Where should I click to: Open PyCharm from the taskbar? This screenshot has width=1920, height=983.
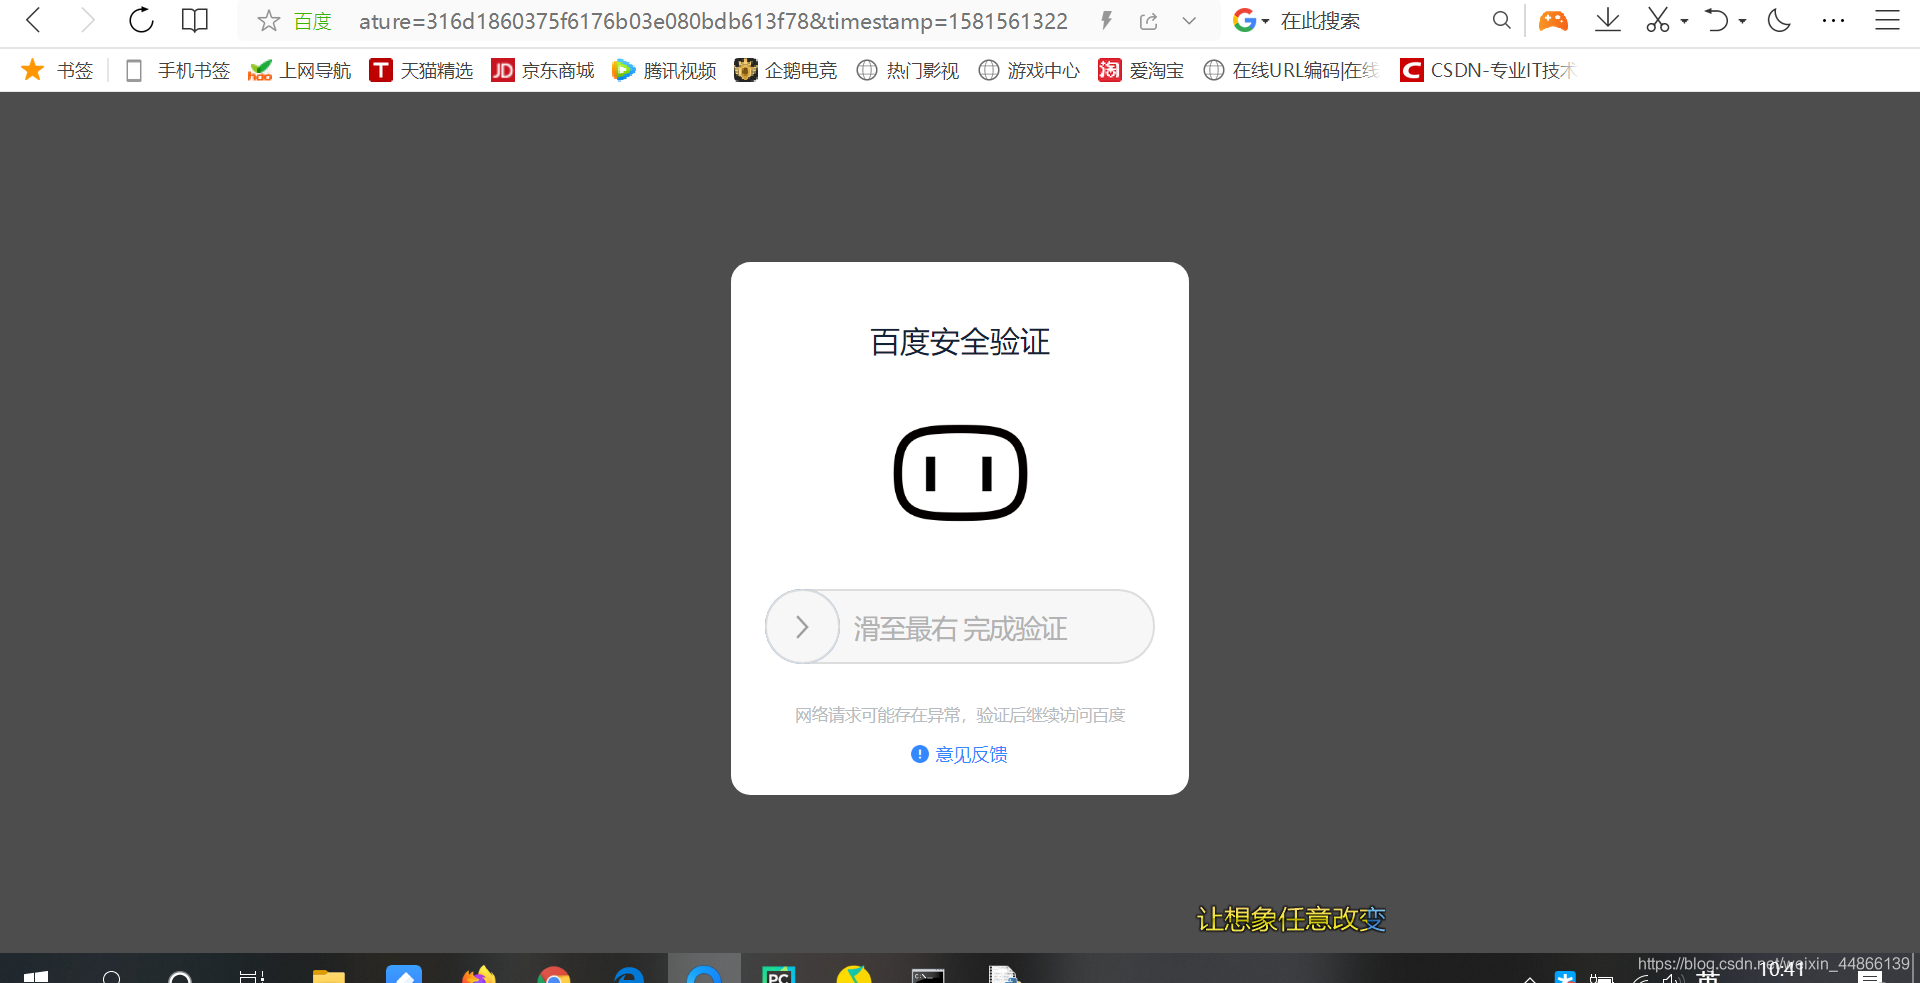[x=779, y=975]
